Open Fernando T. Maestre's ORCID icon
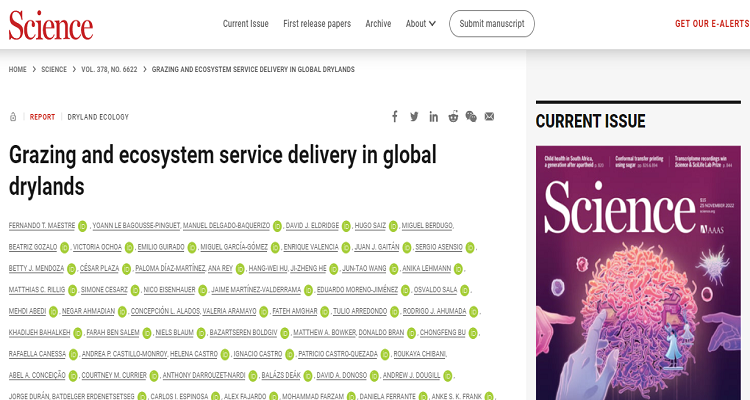This screenshot has width=750, height=400. [x=83, y=225]
